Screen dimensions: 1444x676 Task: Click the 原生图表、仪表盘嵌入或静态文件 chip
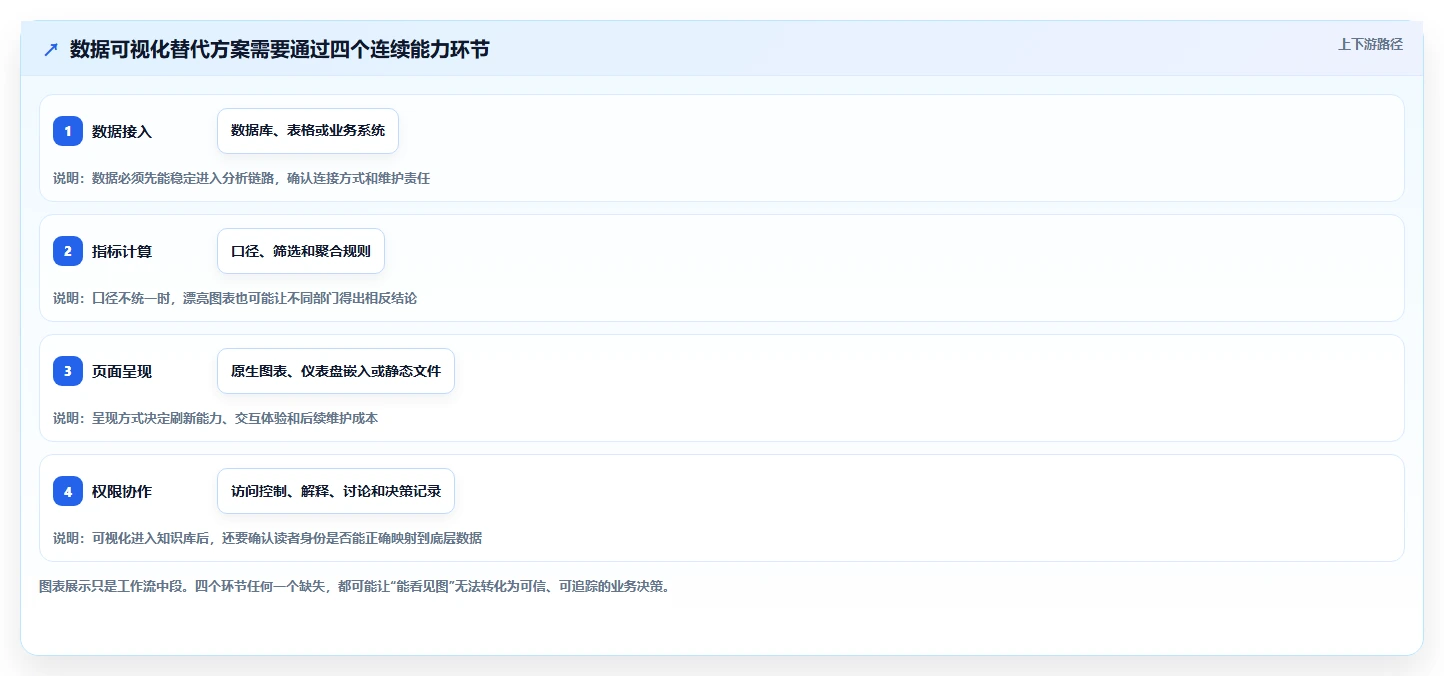(x=336, y=371)
